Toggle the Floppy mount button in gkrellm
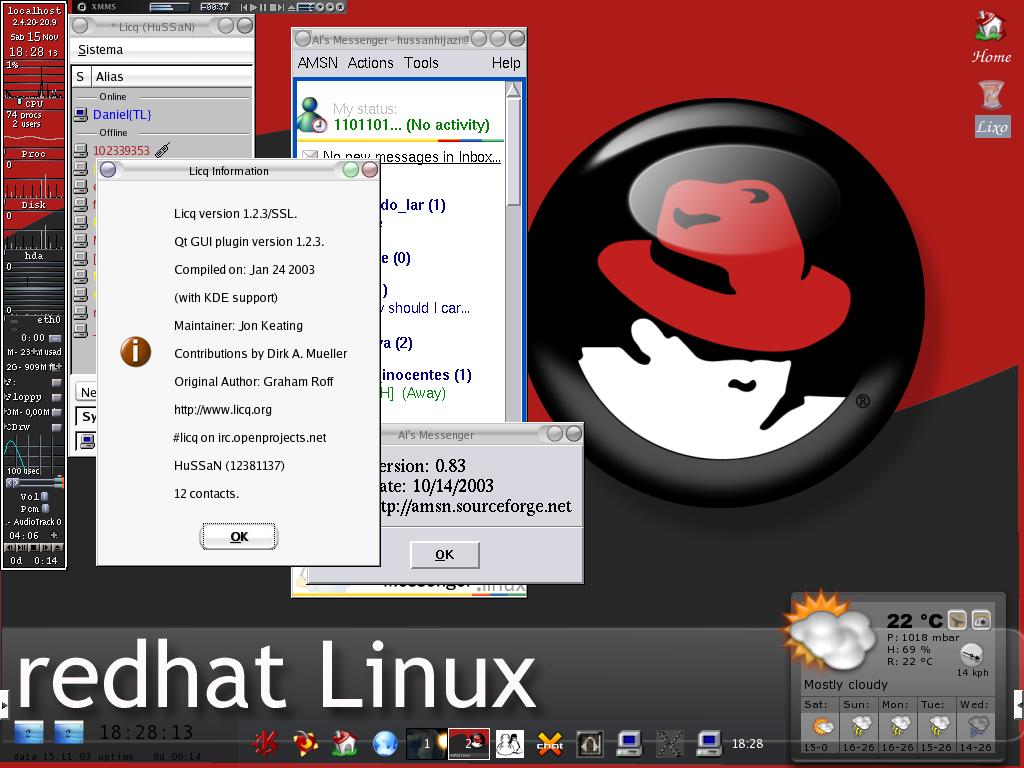1024x768 pixels. coord(56,397)
